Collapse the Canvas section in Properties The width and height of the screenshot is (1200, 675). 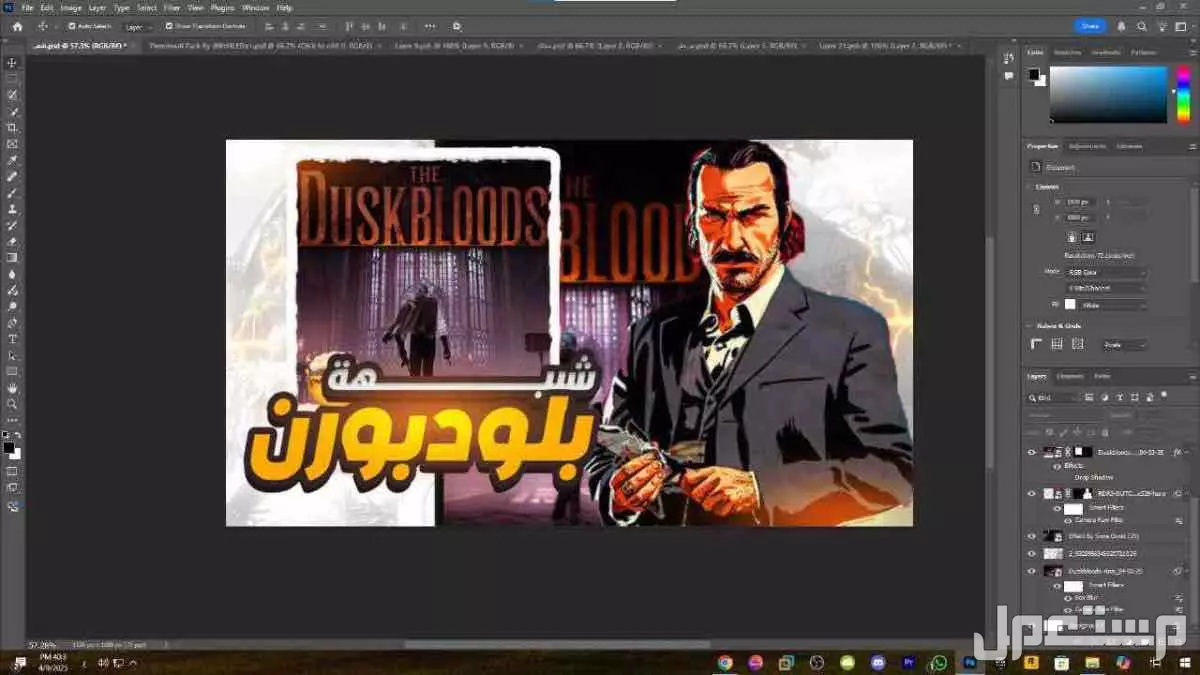tap(1029, 187)
